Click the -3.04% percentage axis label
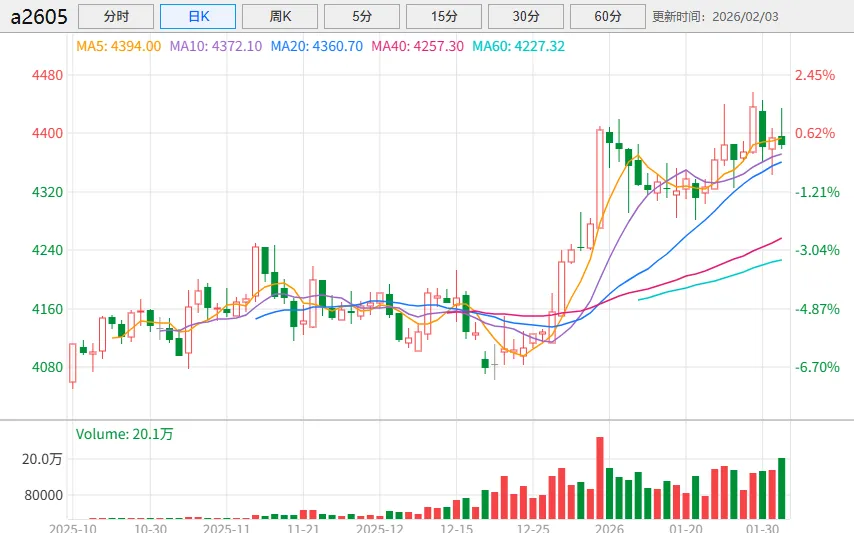The height and width of the screenshot is (533, 854). coord(817,250)
